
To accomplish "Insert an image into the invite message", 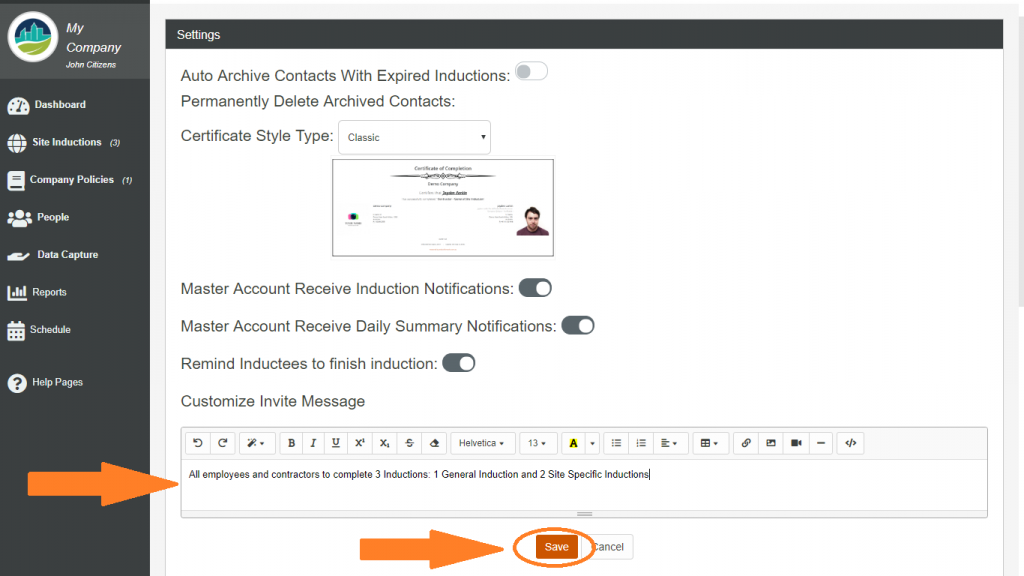I will pyautogui.click(x=771, y=443).
